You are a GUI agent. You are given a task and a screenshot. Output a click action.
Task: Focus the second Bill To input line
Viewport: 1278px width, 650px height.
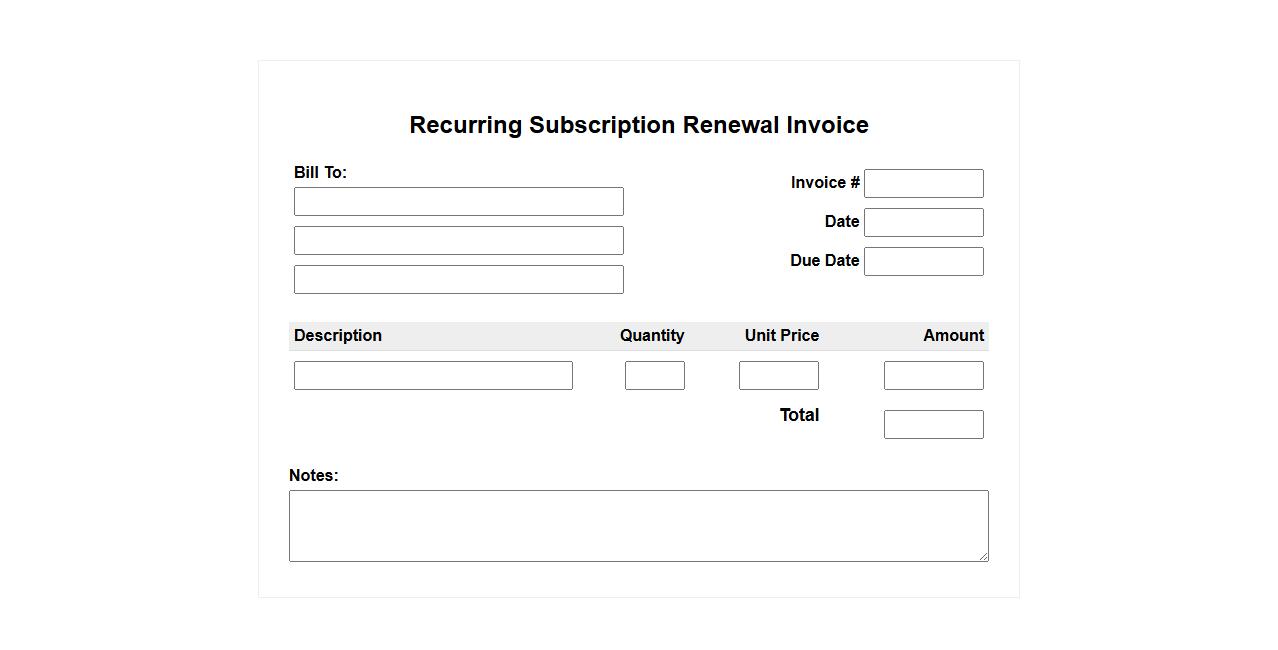(458, 240)
